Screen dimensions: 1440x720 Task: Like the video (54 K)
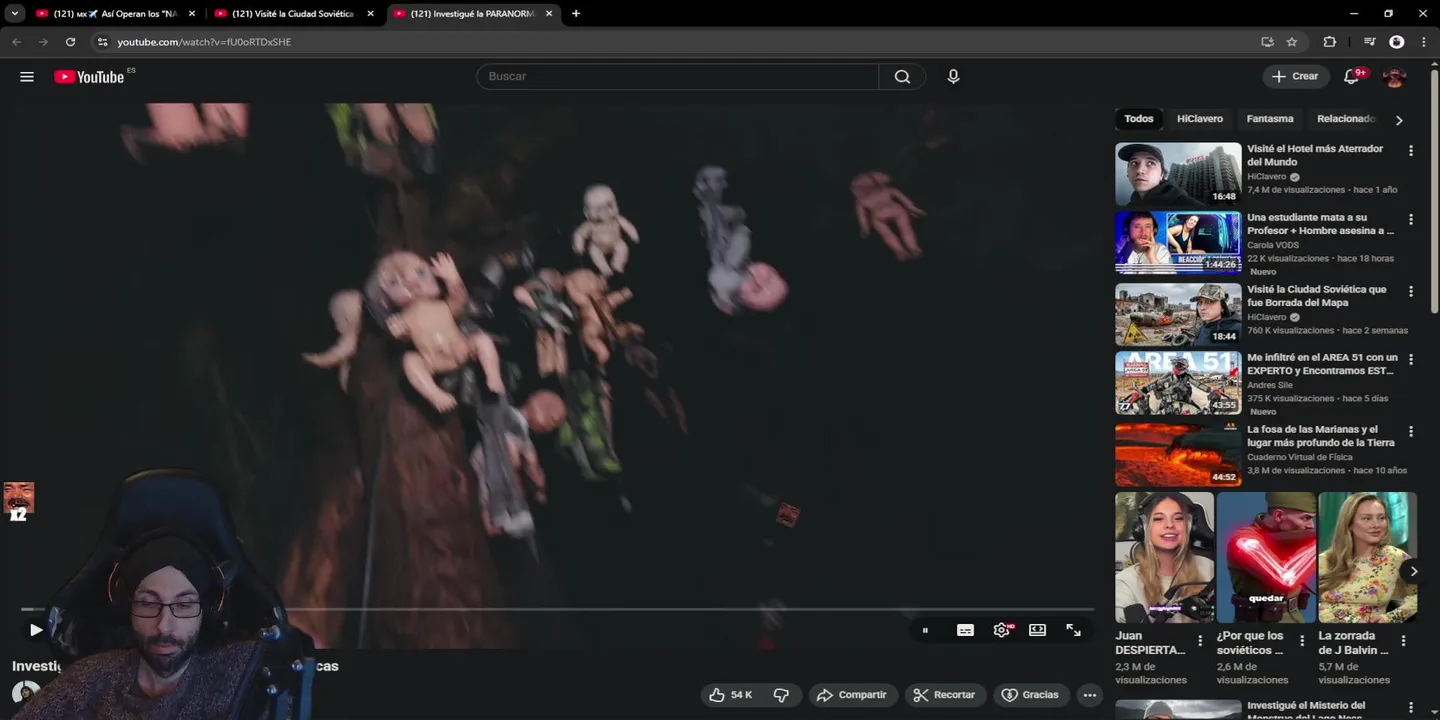[729, 695]
